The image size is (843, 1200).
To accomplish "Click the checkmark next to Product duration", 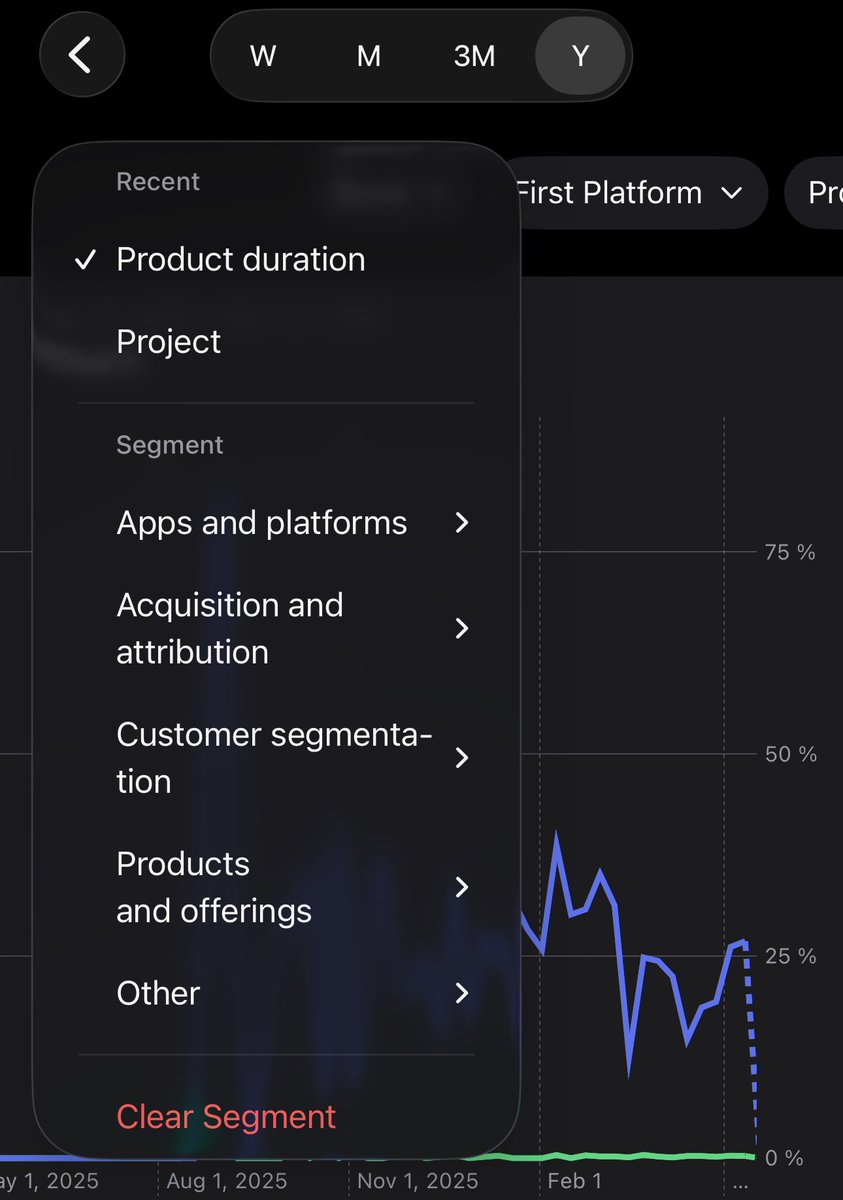I will (x=87, y=260).
